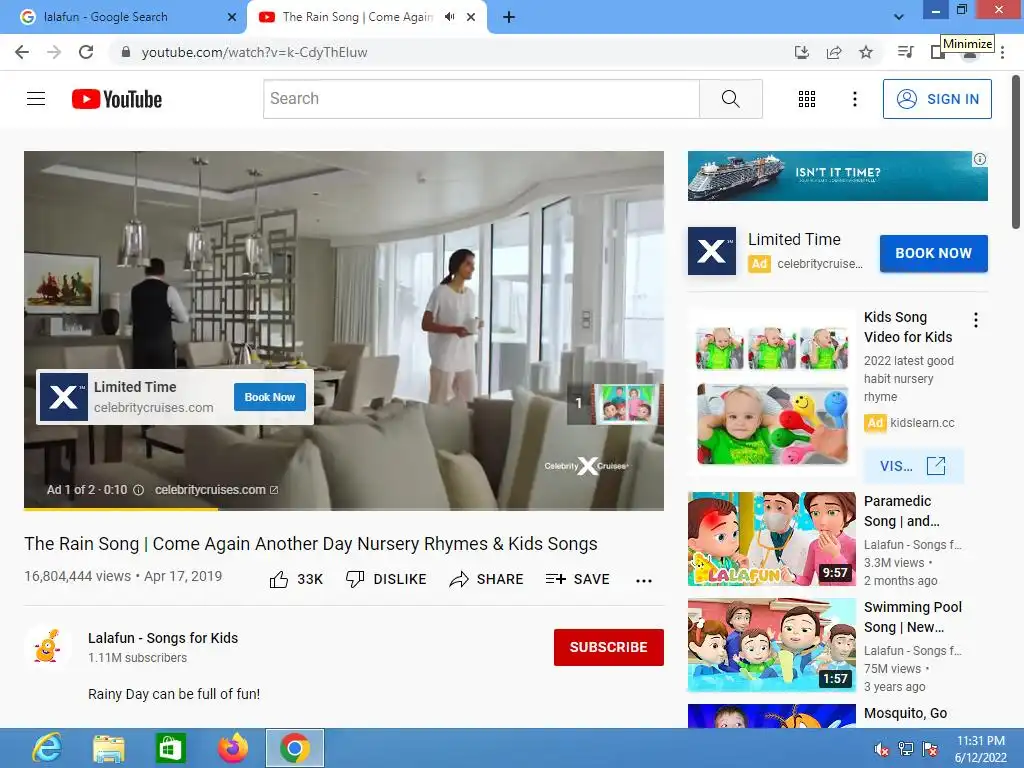
Task: Open Mosquito, Go video title
Action: tap(905, 713)
